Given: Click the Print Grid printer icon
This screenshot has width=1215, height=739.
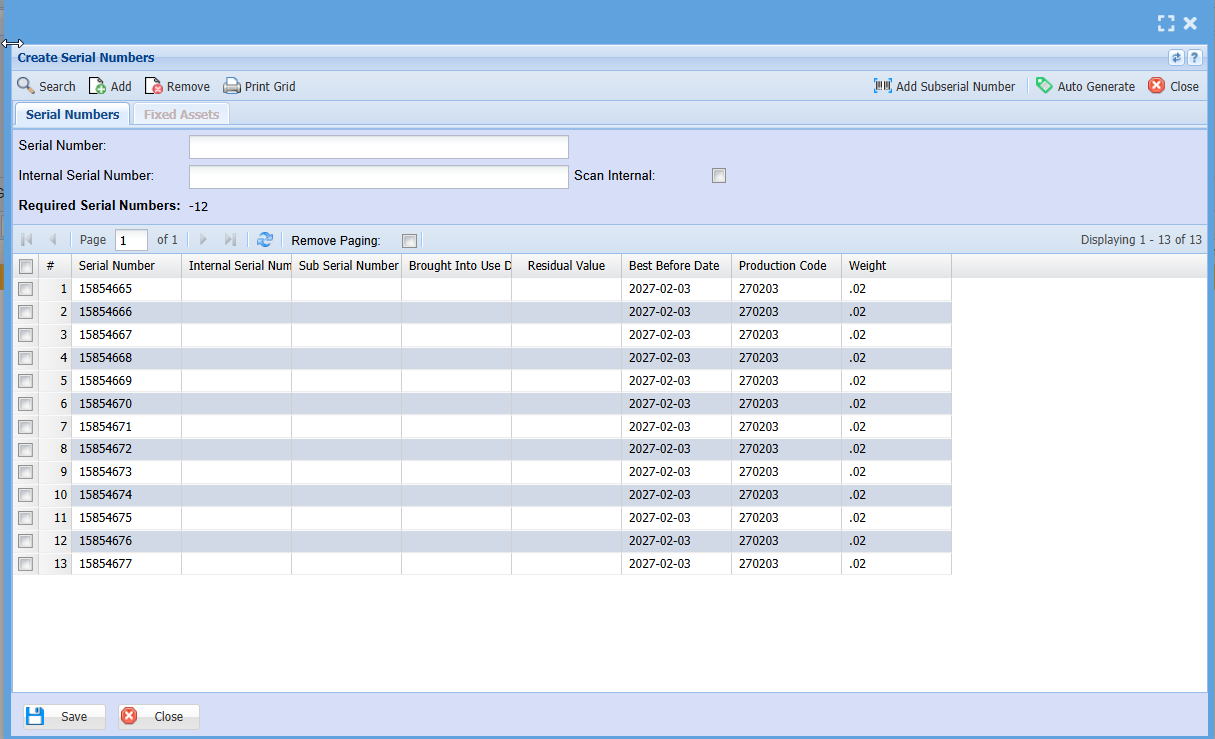Looking at the screenshot, I should click(232, 86).
